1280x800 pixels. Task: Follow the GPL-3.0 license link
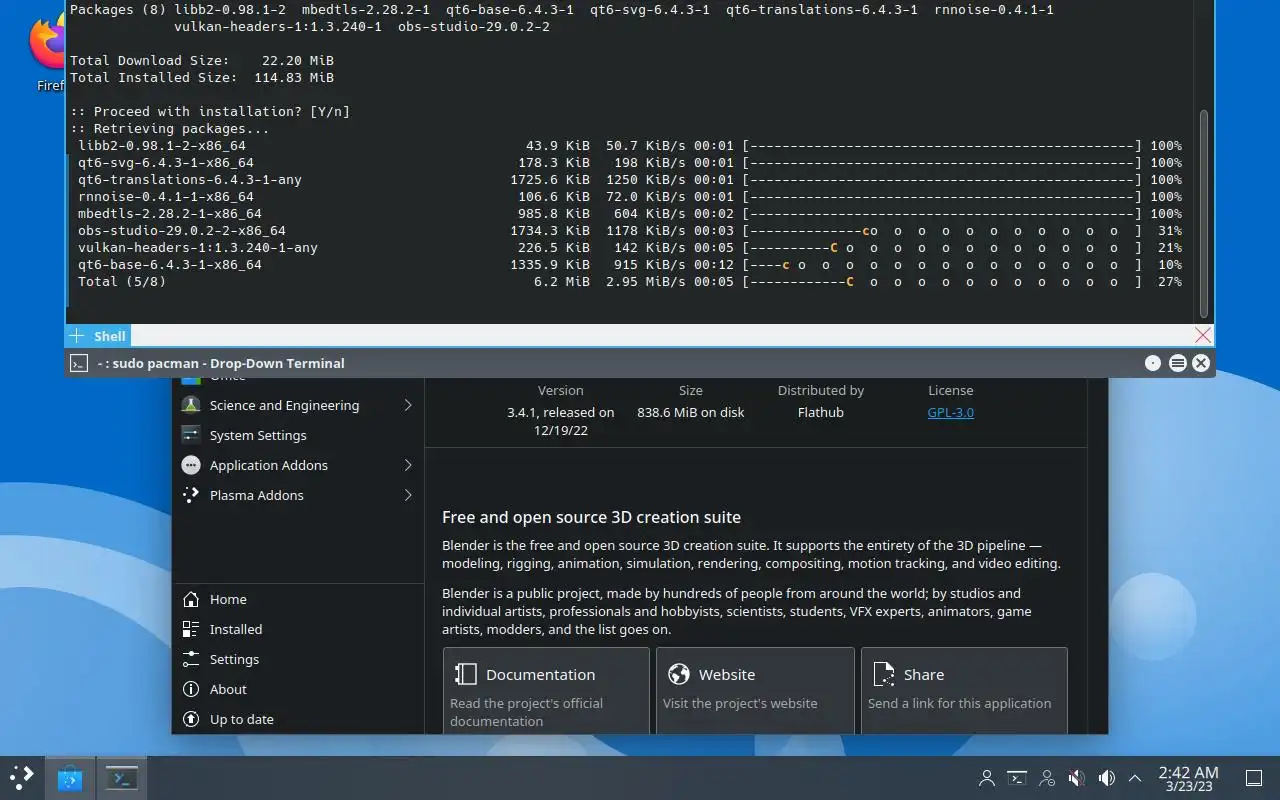pyautogui.click(x=950, y=412)
